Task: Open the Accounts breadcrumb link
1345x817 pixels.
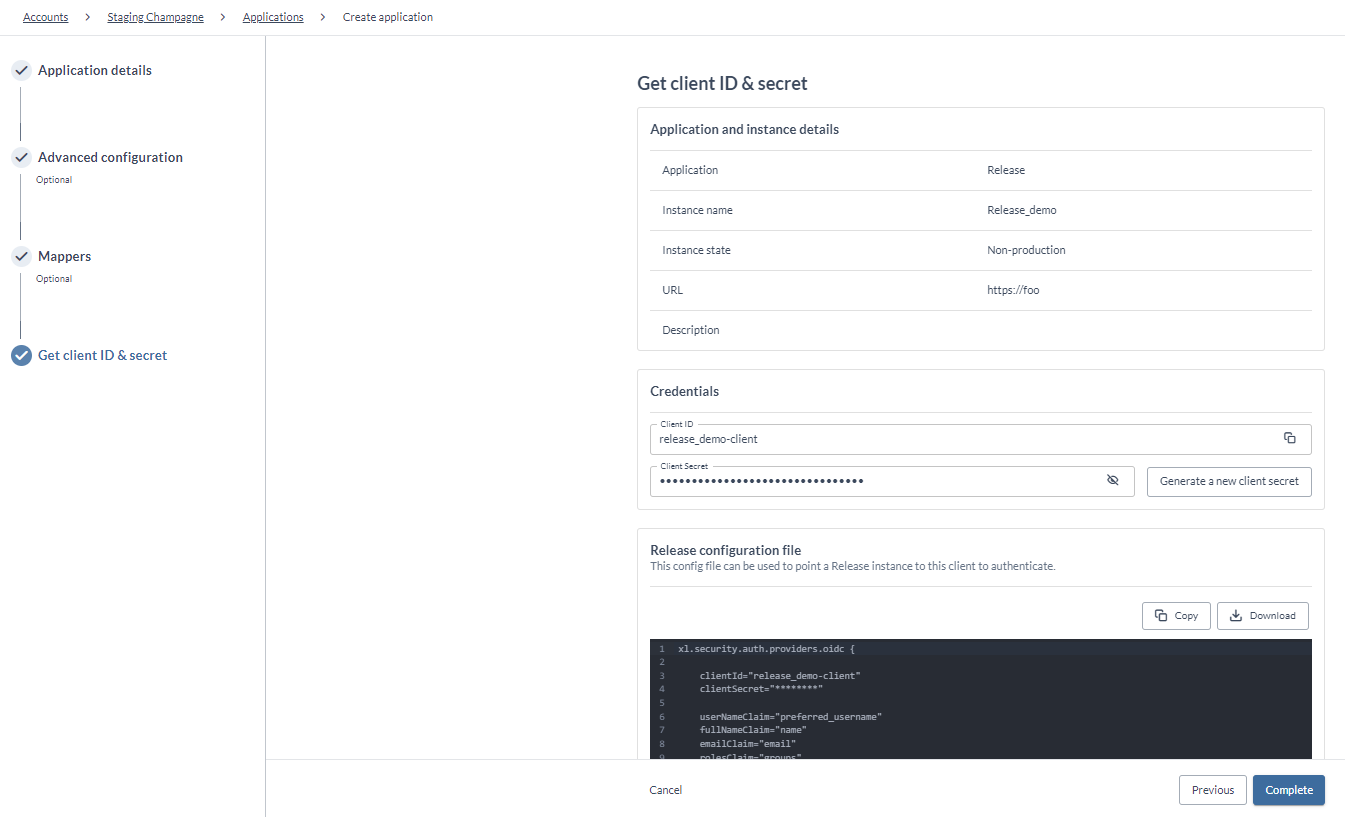Action: [x=46, y=17]
